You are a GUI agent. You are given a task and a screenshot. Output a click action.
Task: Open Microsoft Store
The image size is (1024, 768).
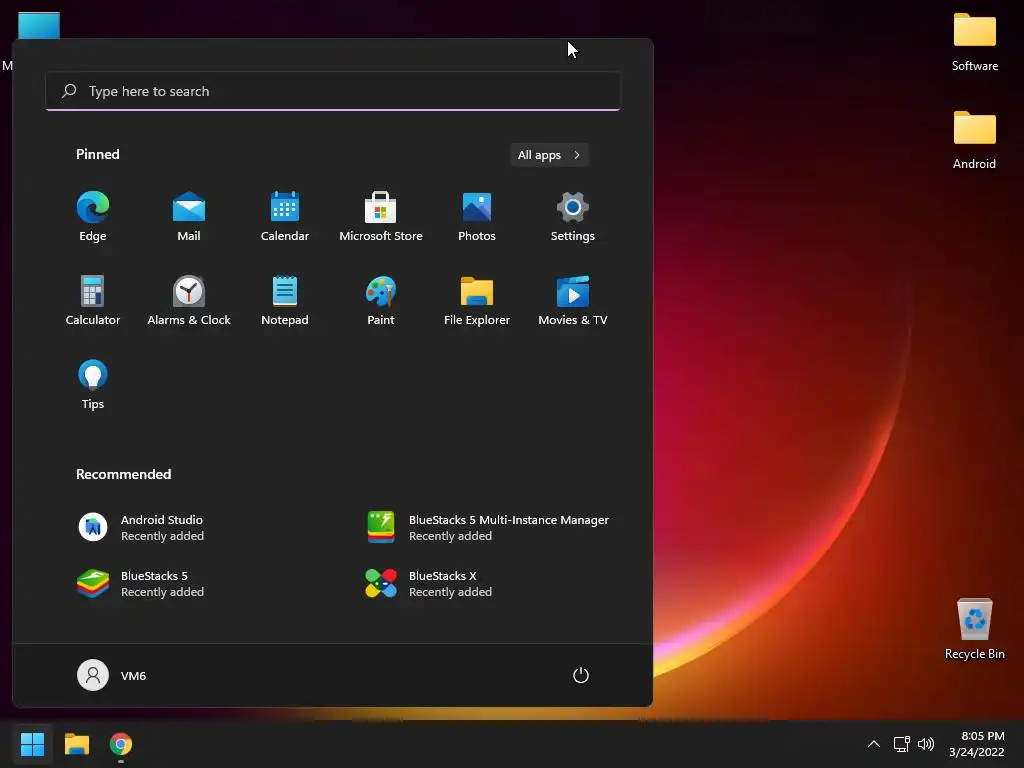point(381,217)
